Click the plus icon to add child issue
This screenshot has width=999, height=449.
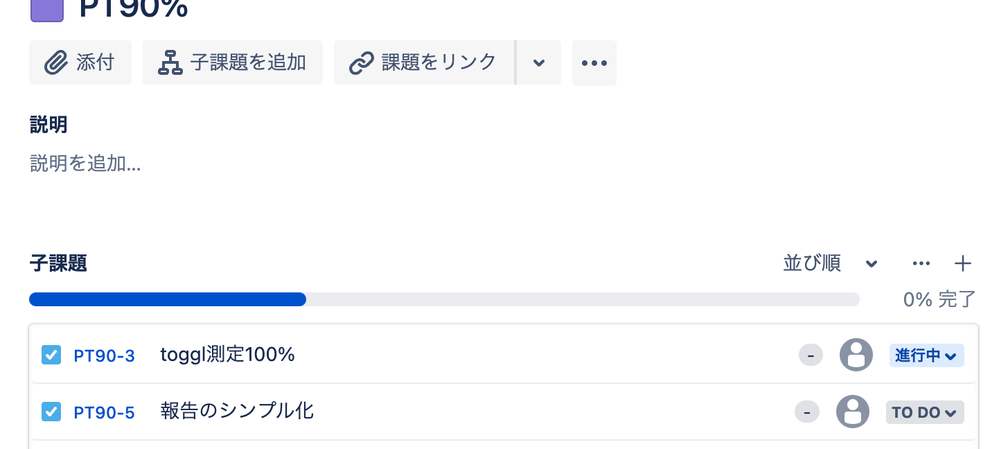pyautogui.click(x=963, y=263)
